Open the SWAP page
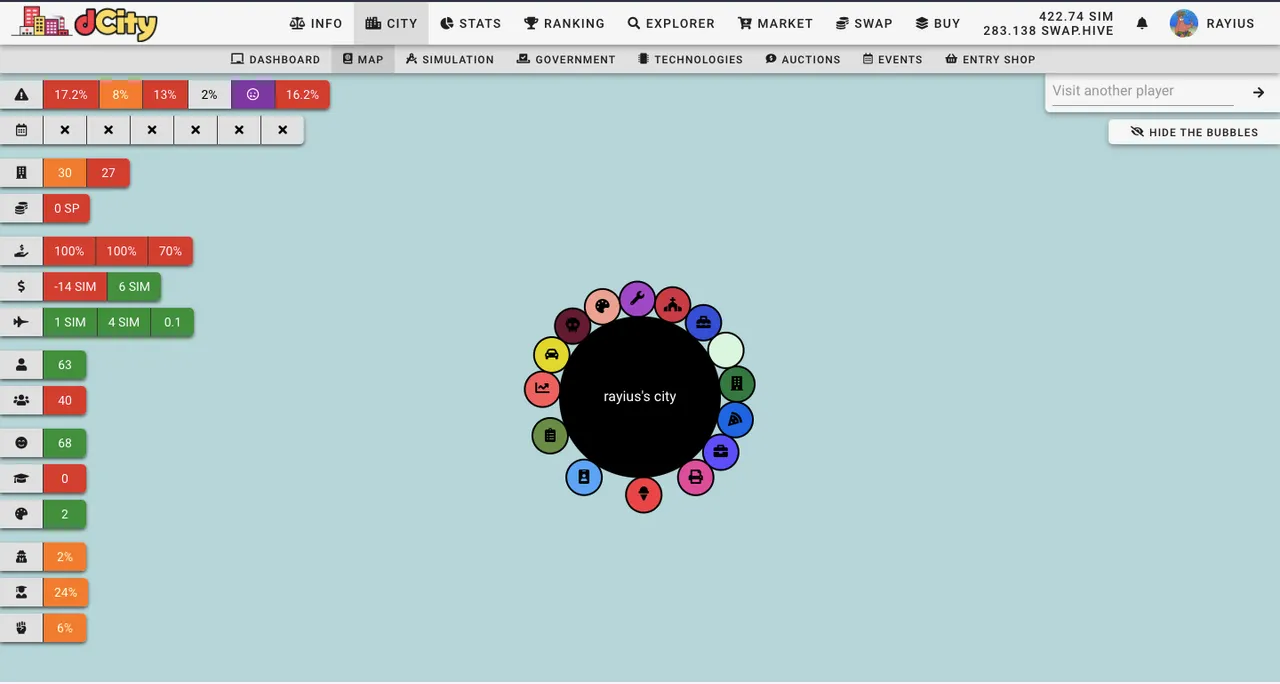Image resolution: width=1280 pixels, height=684 pixels. pyautogui.click(x=864, y=23)
